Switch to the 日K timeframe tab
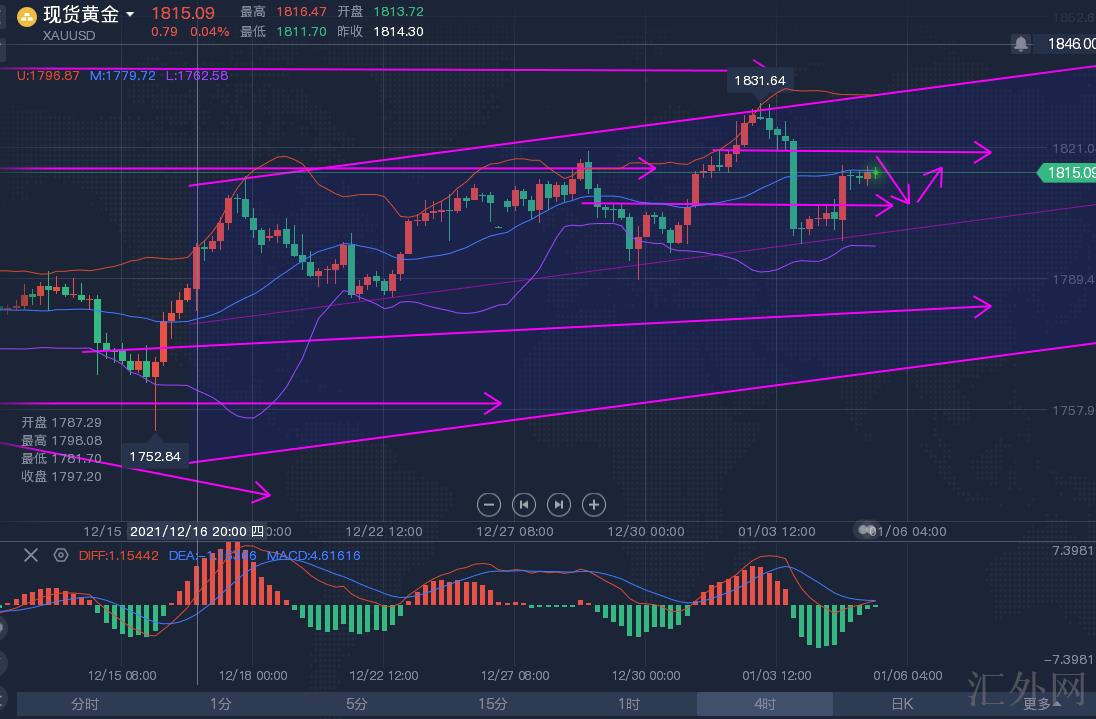The height and width of the screenshot is (719, 1096). click(902, 704)
